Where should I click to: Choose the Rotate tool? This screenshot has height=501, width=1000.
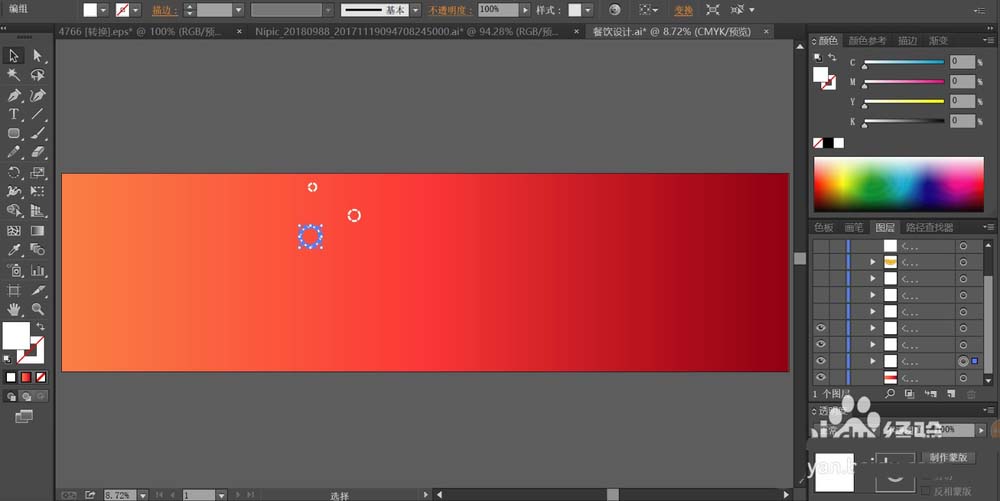(x=13, y=172)
